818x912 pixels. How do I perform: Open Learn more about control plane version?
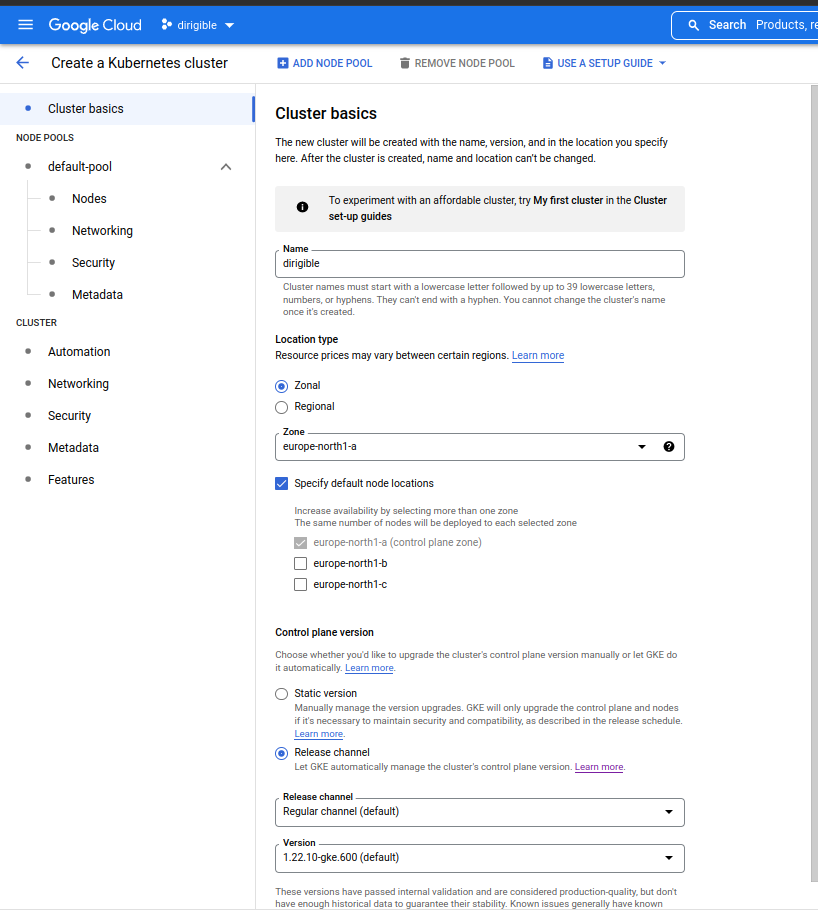tap(369, 668)
